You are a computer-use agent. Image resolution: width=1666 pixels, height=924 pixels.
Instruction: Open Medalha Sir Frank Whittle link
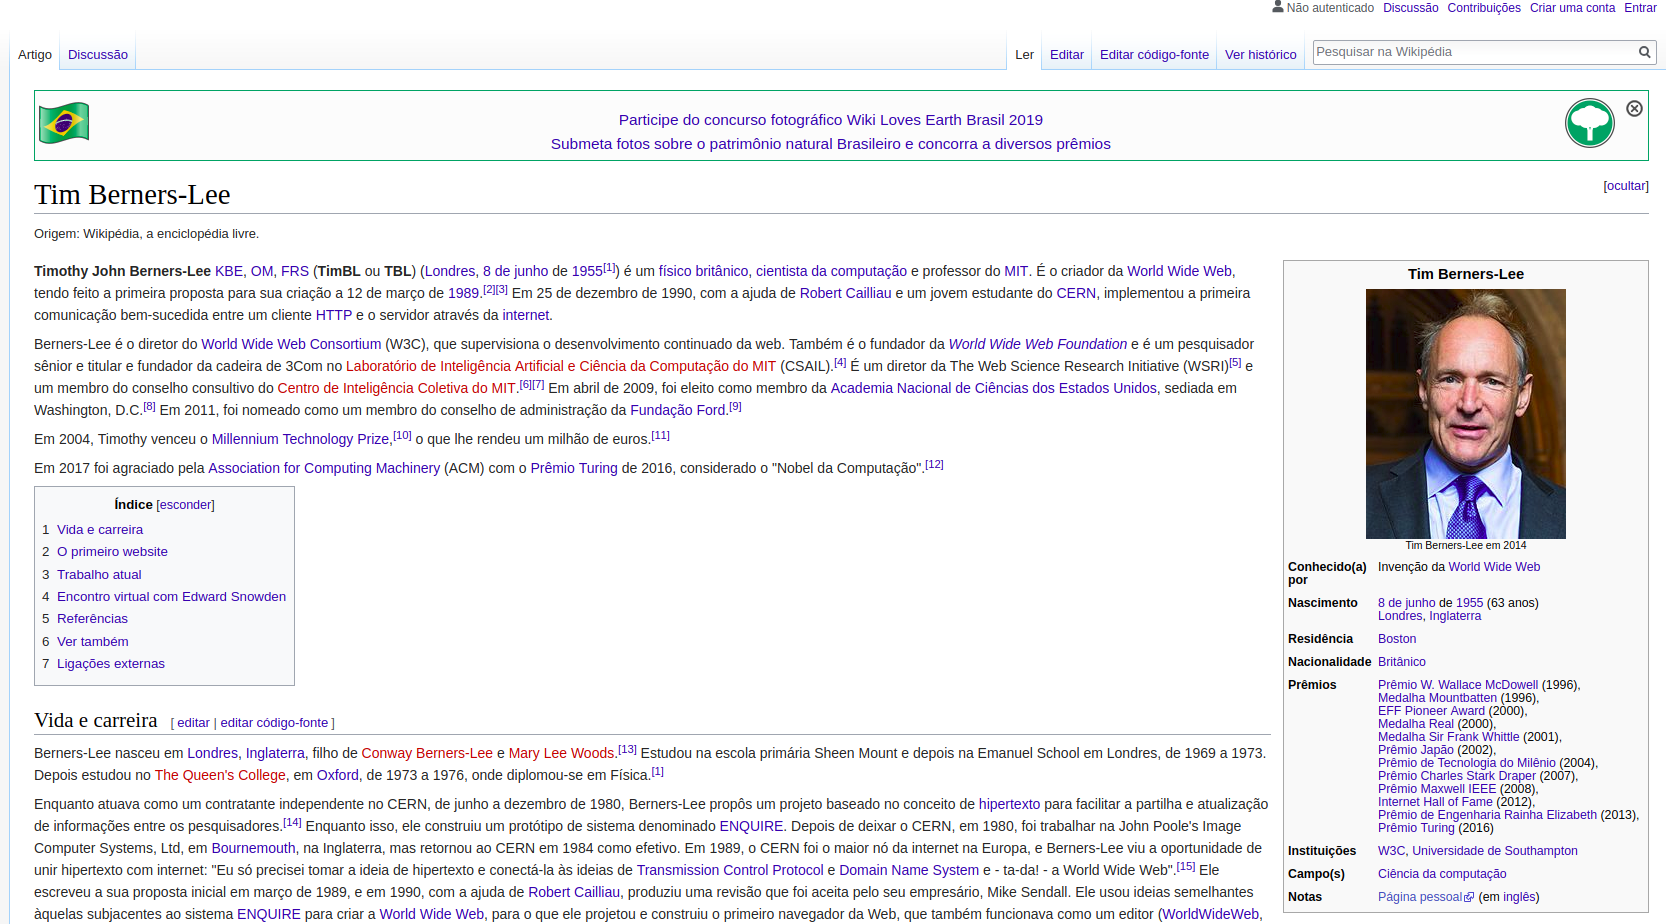point(1448,737)
